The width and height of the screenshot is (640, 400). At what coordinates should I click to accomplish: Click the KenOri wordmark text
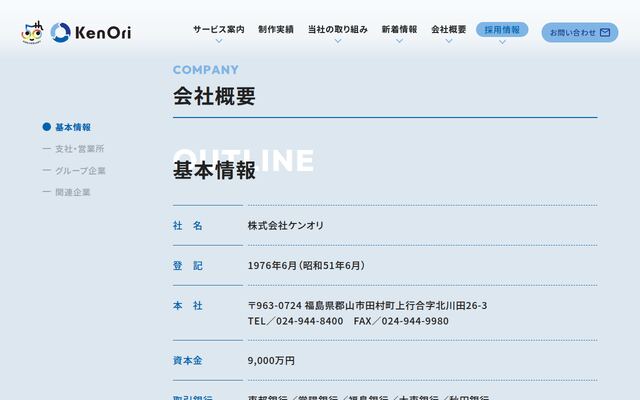coord(103,33)
